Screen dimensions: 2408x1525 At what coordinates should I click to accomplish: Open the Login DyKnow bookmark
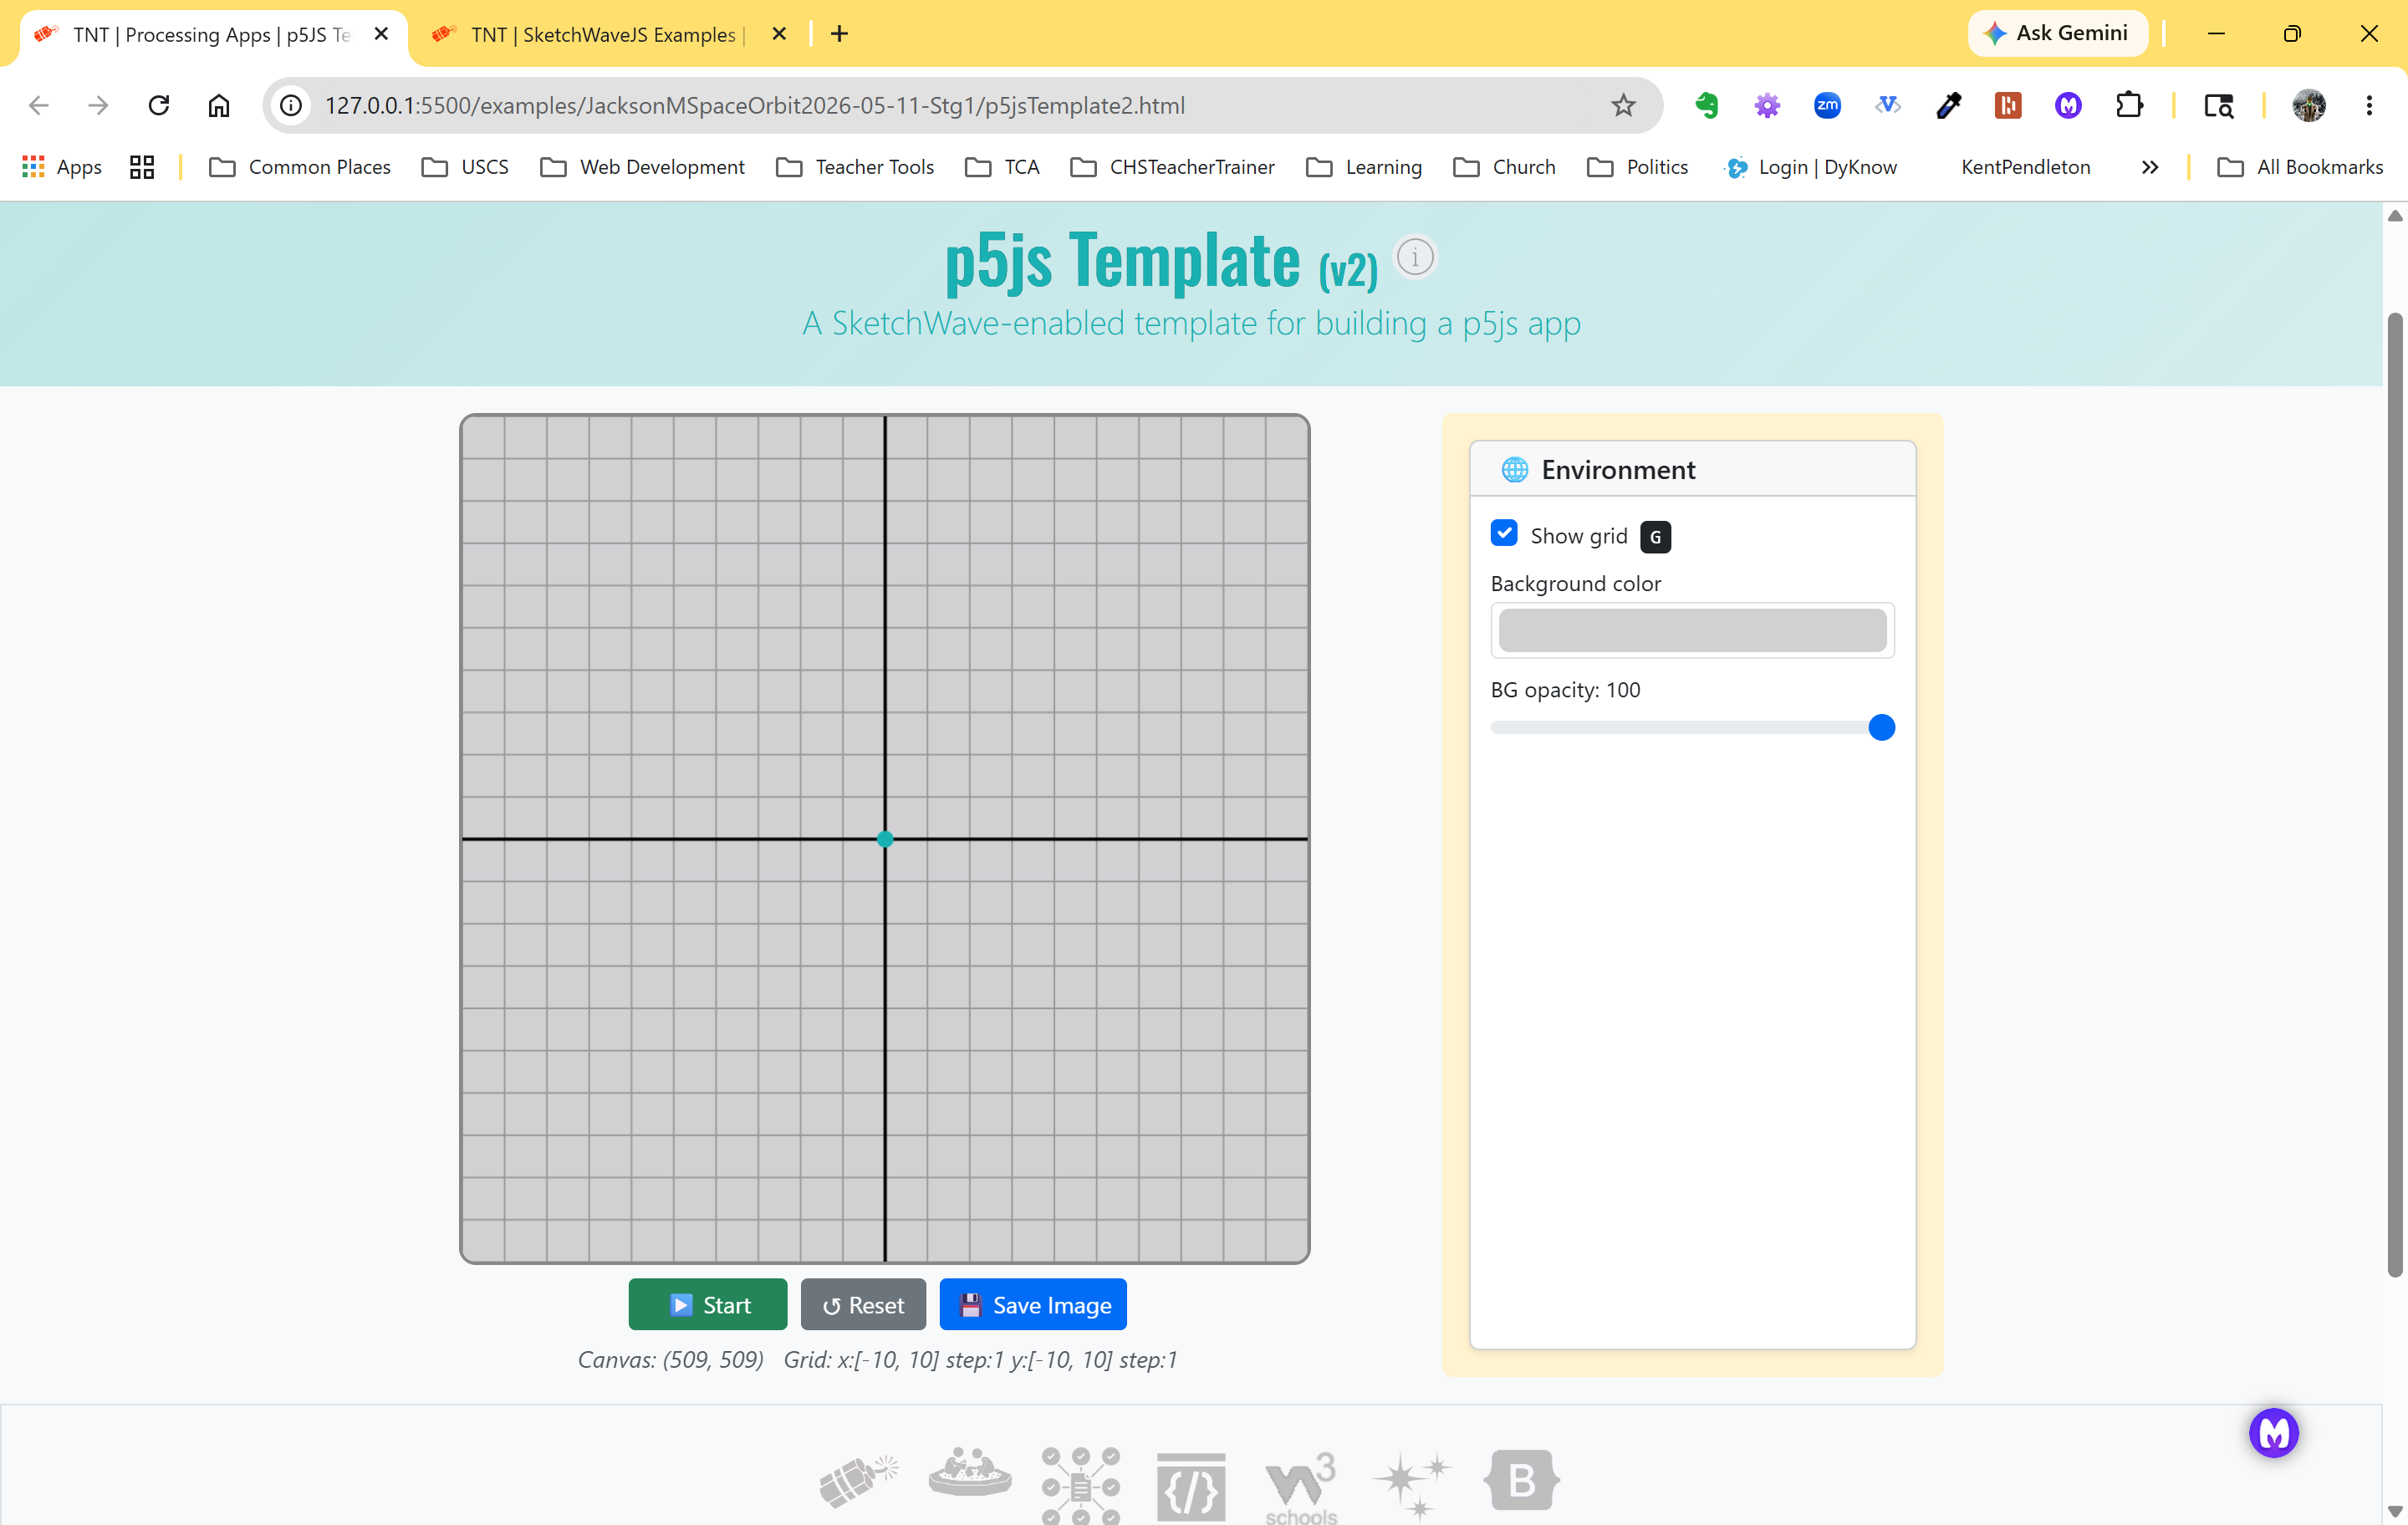pos(1811,167)
